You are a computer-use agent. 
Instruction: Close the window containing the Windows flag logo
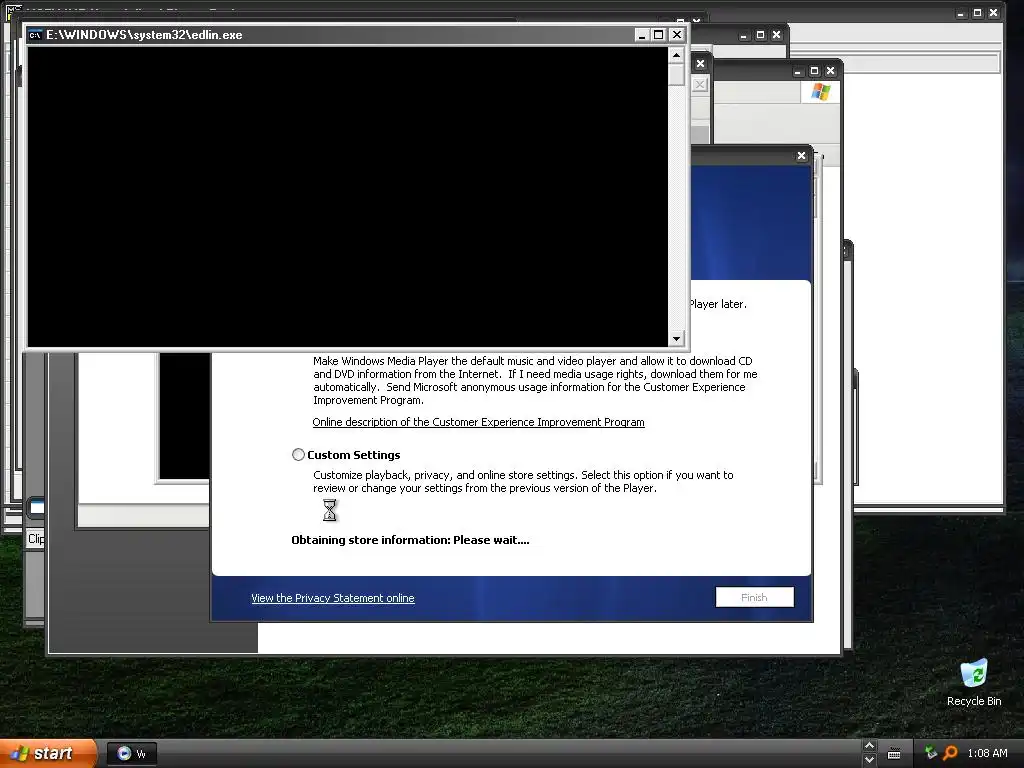click(x=830, y=71)
